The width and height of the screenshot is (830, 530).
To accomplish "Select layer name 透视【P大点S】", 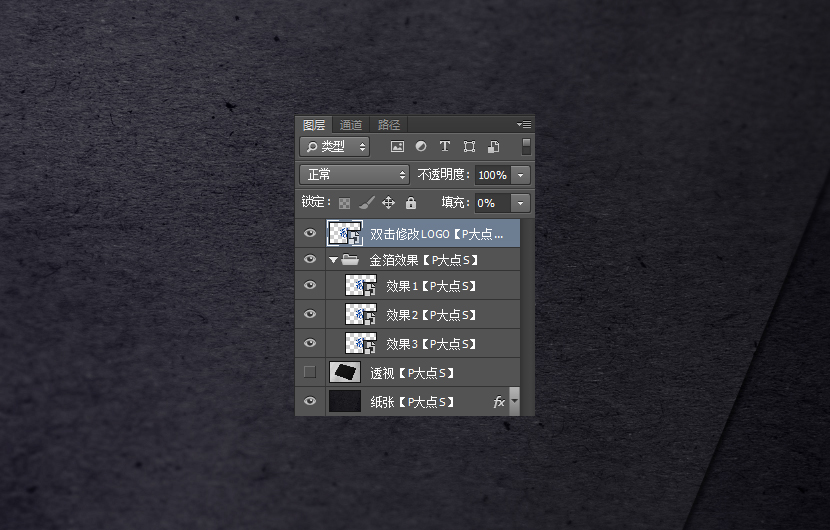I will [412, 374].
